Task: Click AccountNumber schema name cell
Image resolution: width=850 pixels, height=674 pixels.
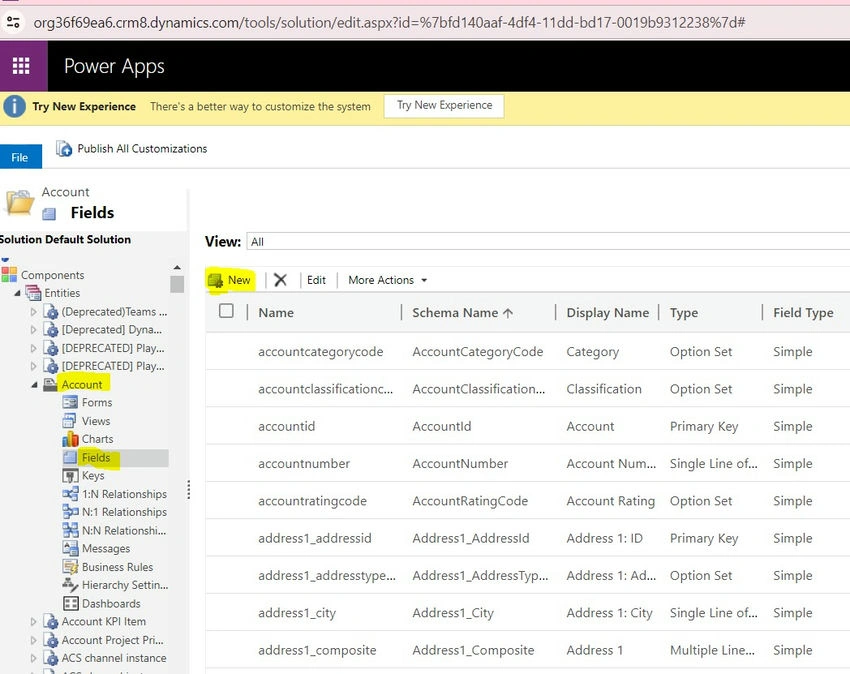Action: (x=460, y=464)
